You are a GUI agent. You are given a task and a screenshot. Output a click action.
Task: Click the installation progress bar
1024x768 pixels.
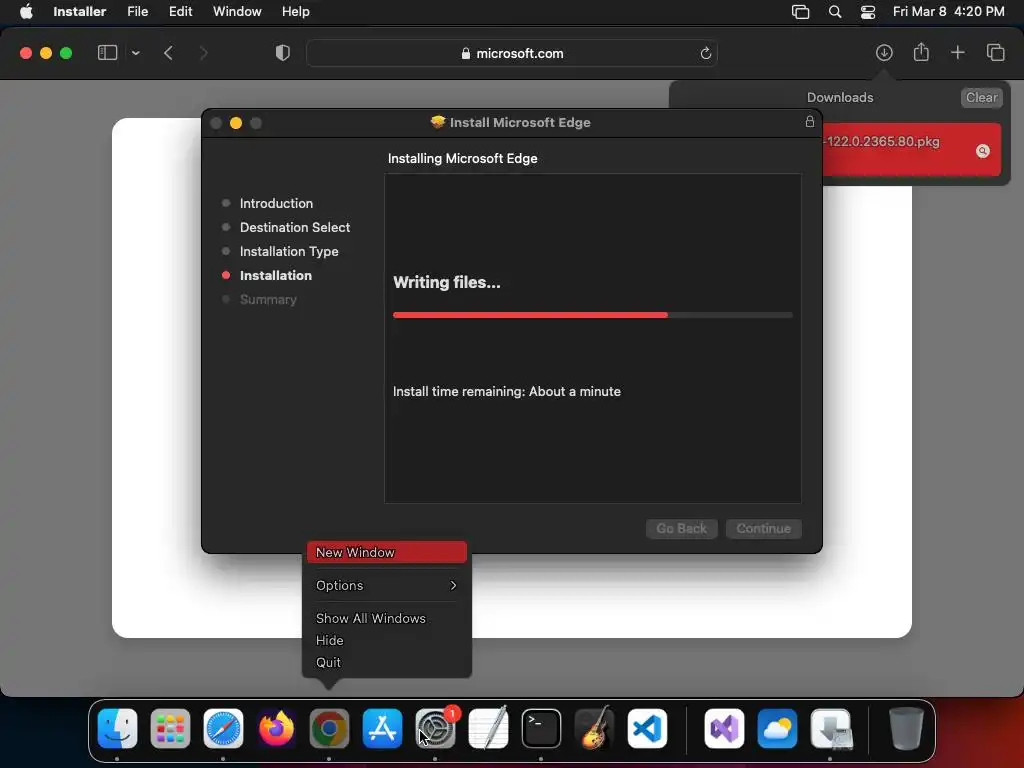[592, 315]
